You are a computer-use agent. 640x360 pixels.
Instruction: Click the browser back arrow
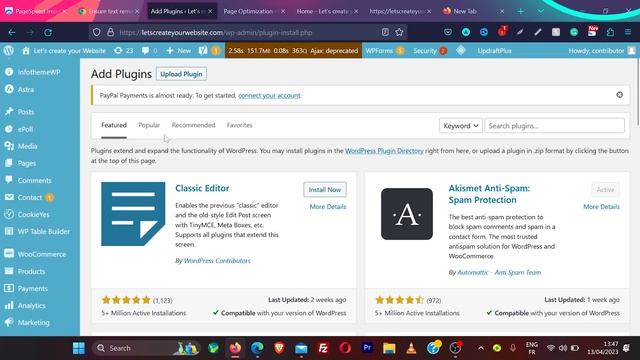point(12,32)
